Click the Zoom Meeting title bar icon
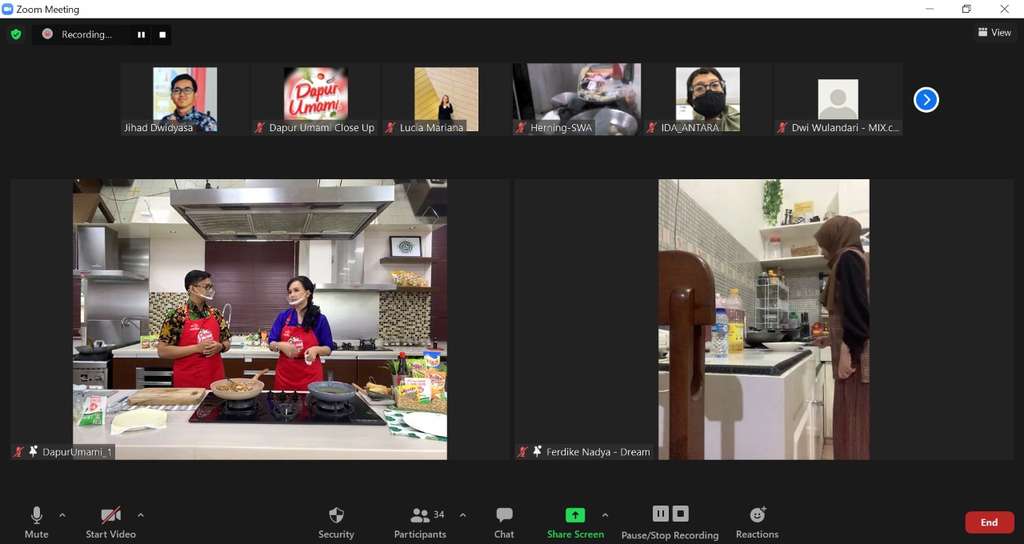Viewport: 1024px width, 544px height. [x=7, y=9]
